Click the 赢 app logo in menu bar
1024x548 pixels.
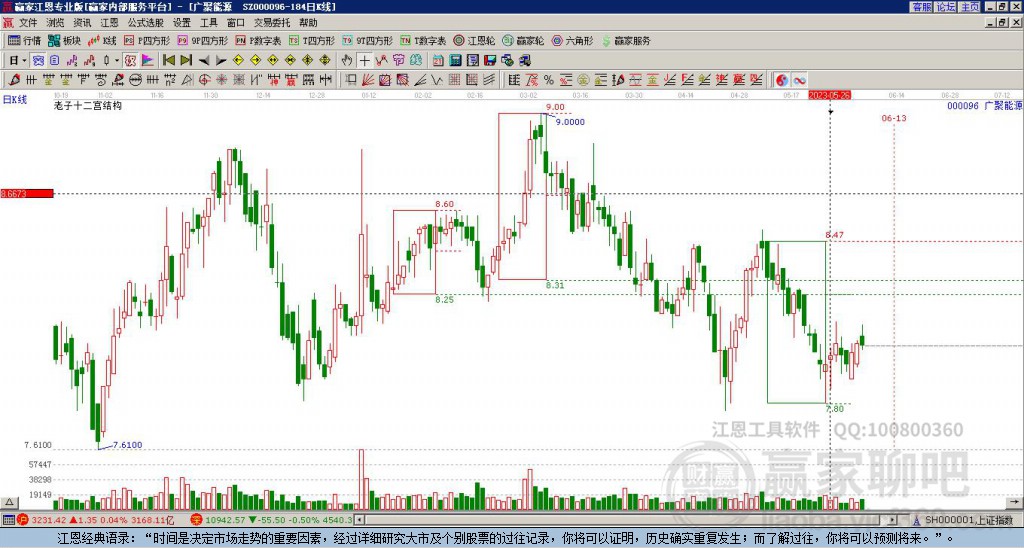[8, 23]
